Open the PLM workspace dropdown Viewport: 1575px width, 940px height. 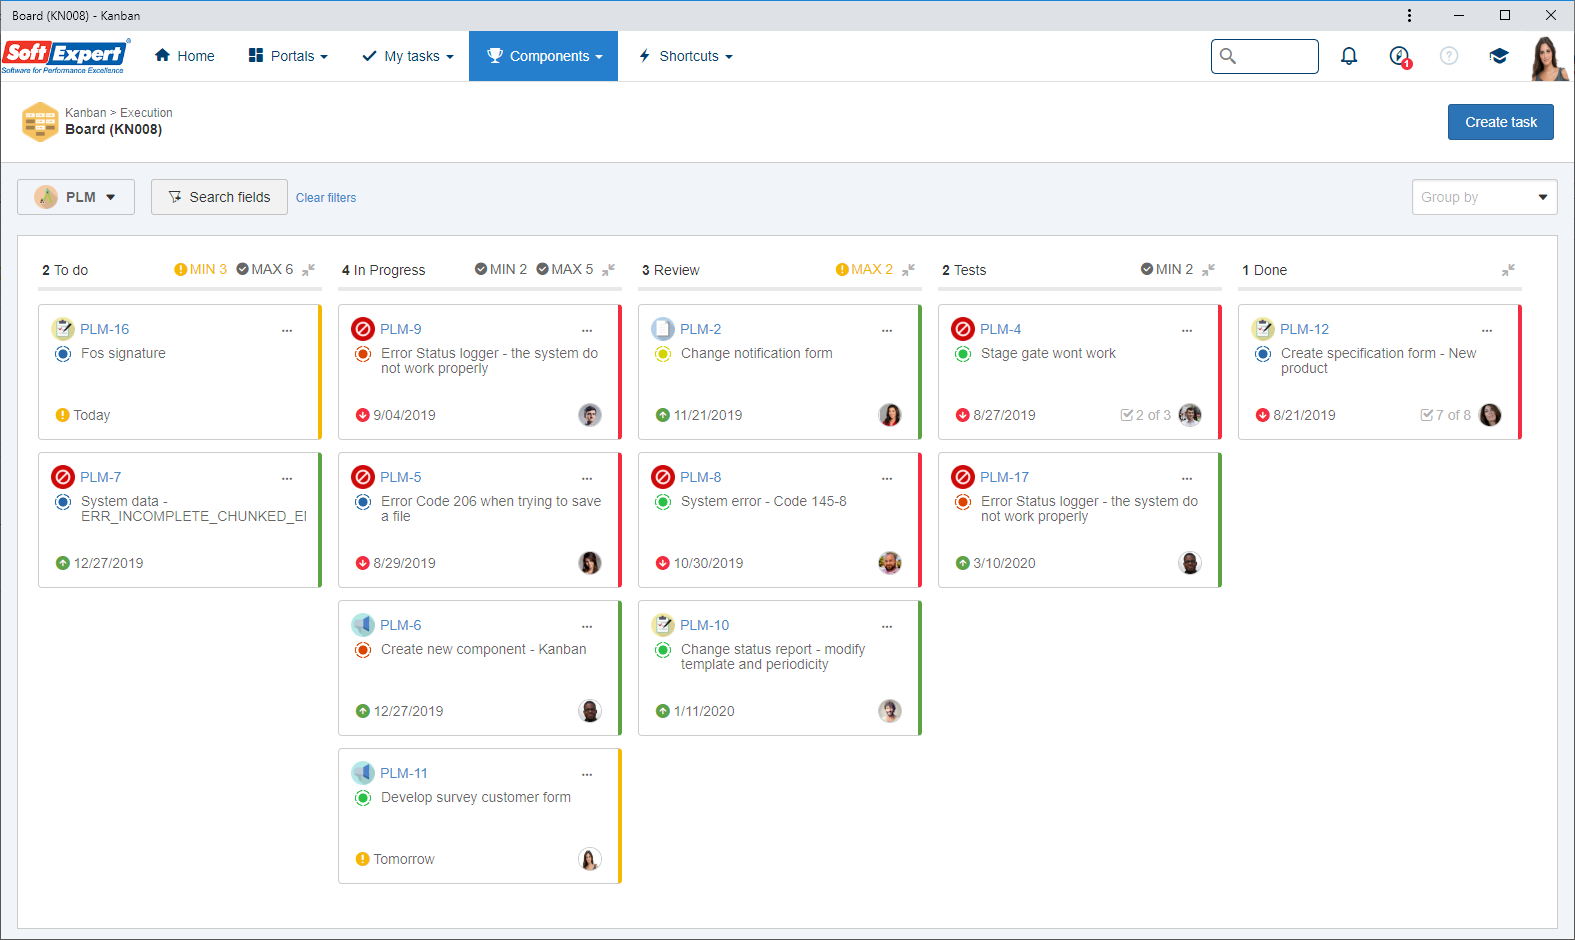click(x=75, y=197)
